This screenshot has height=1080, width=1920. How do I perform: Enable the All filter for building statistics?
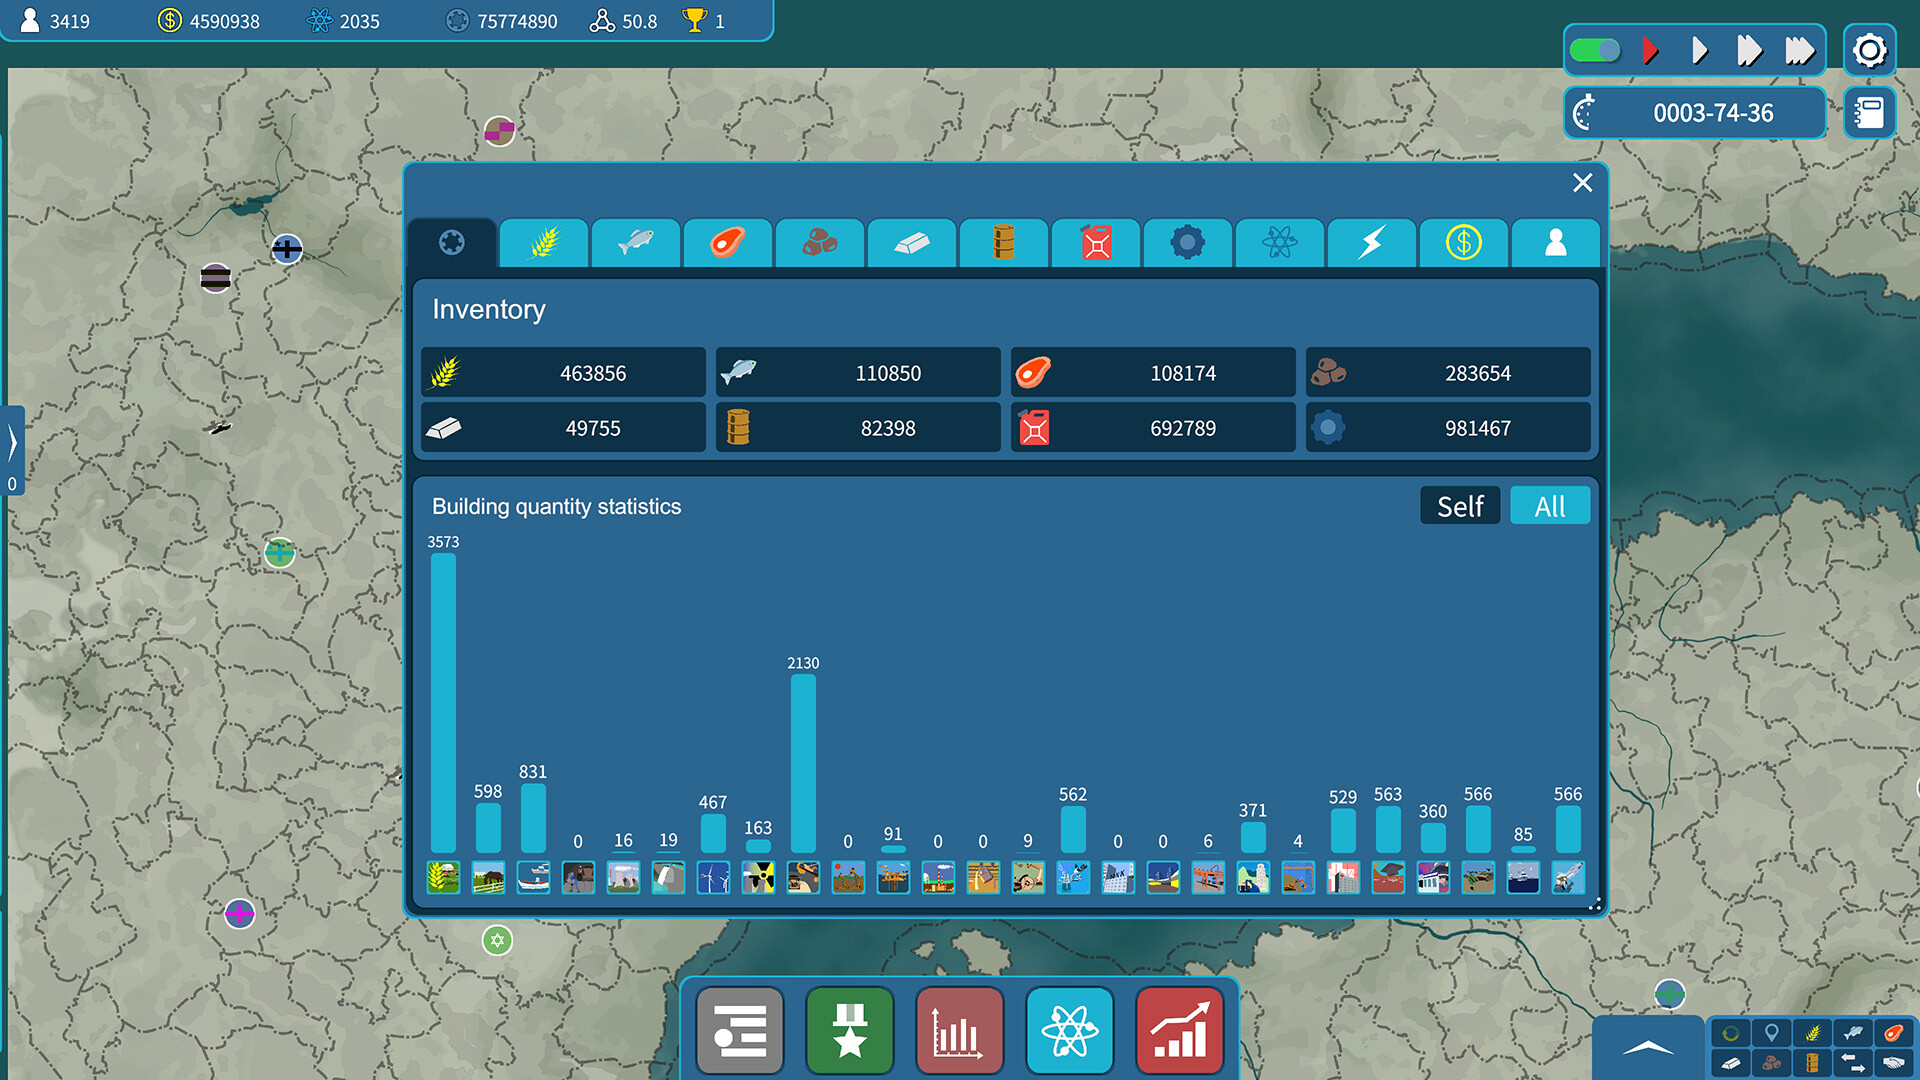(1550, 506)
